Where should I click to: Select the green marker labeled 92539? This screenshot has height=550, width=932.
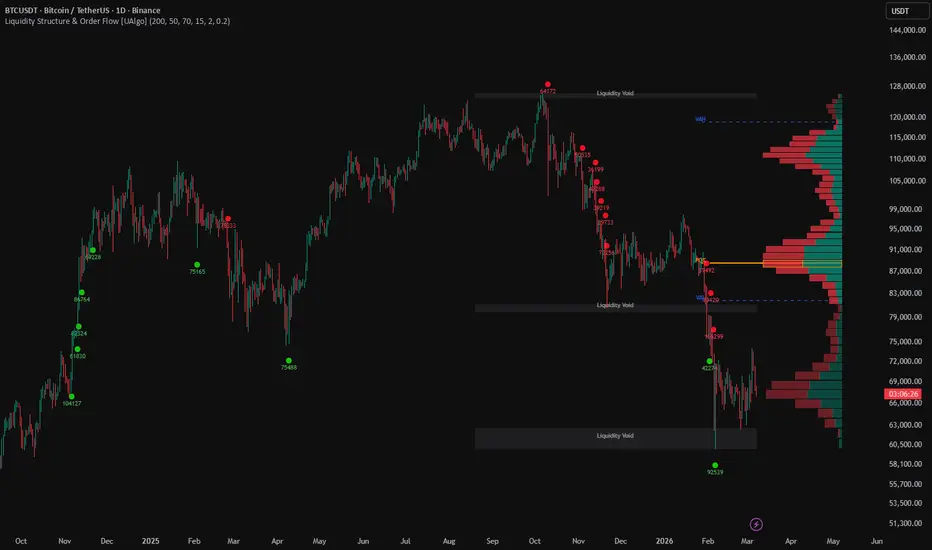click(715, 466)
